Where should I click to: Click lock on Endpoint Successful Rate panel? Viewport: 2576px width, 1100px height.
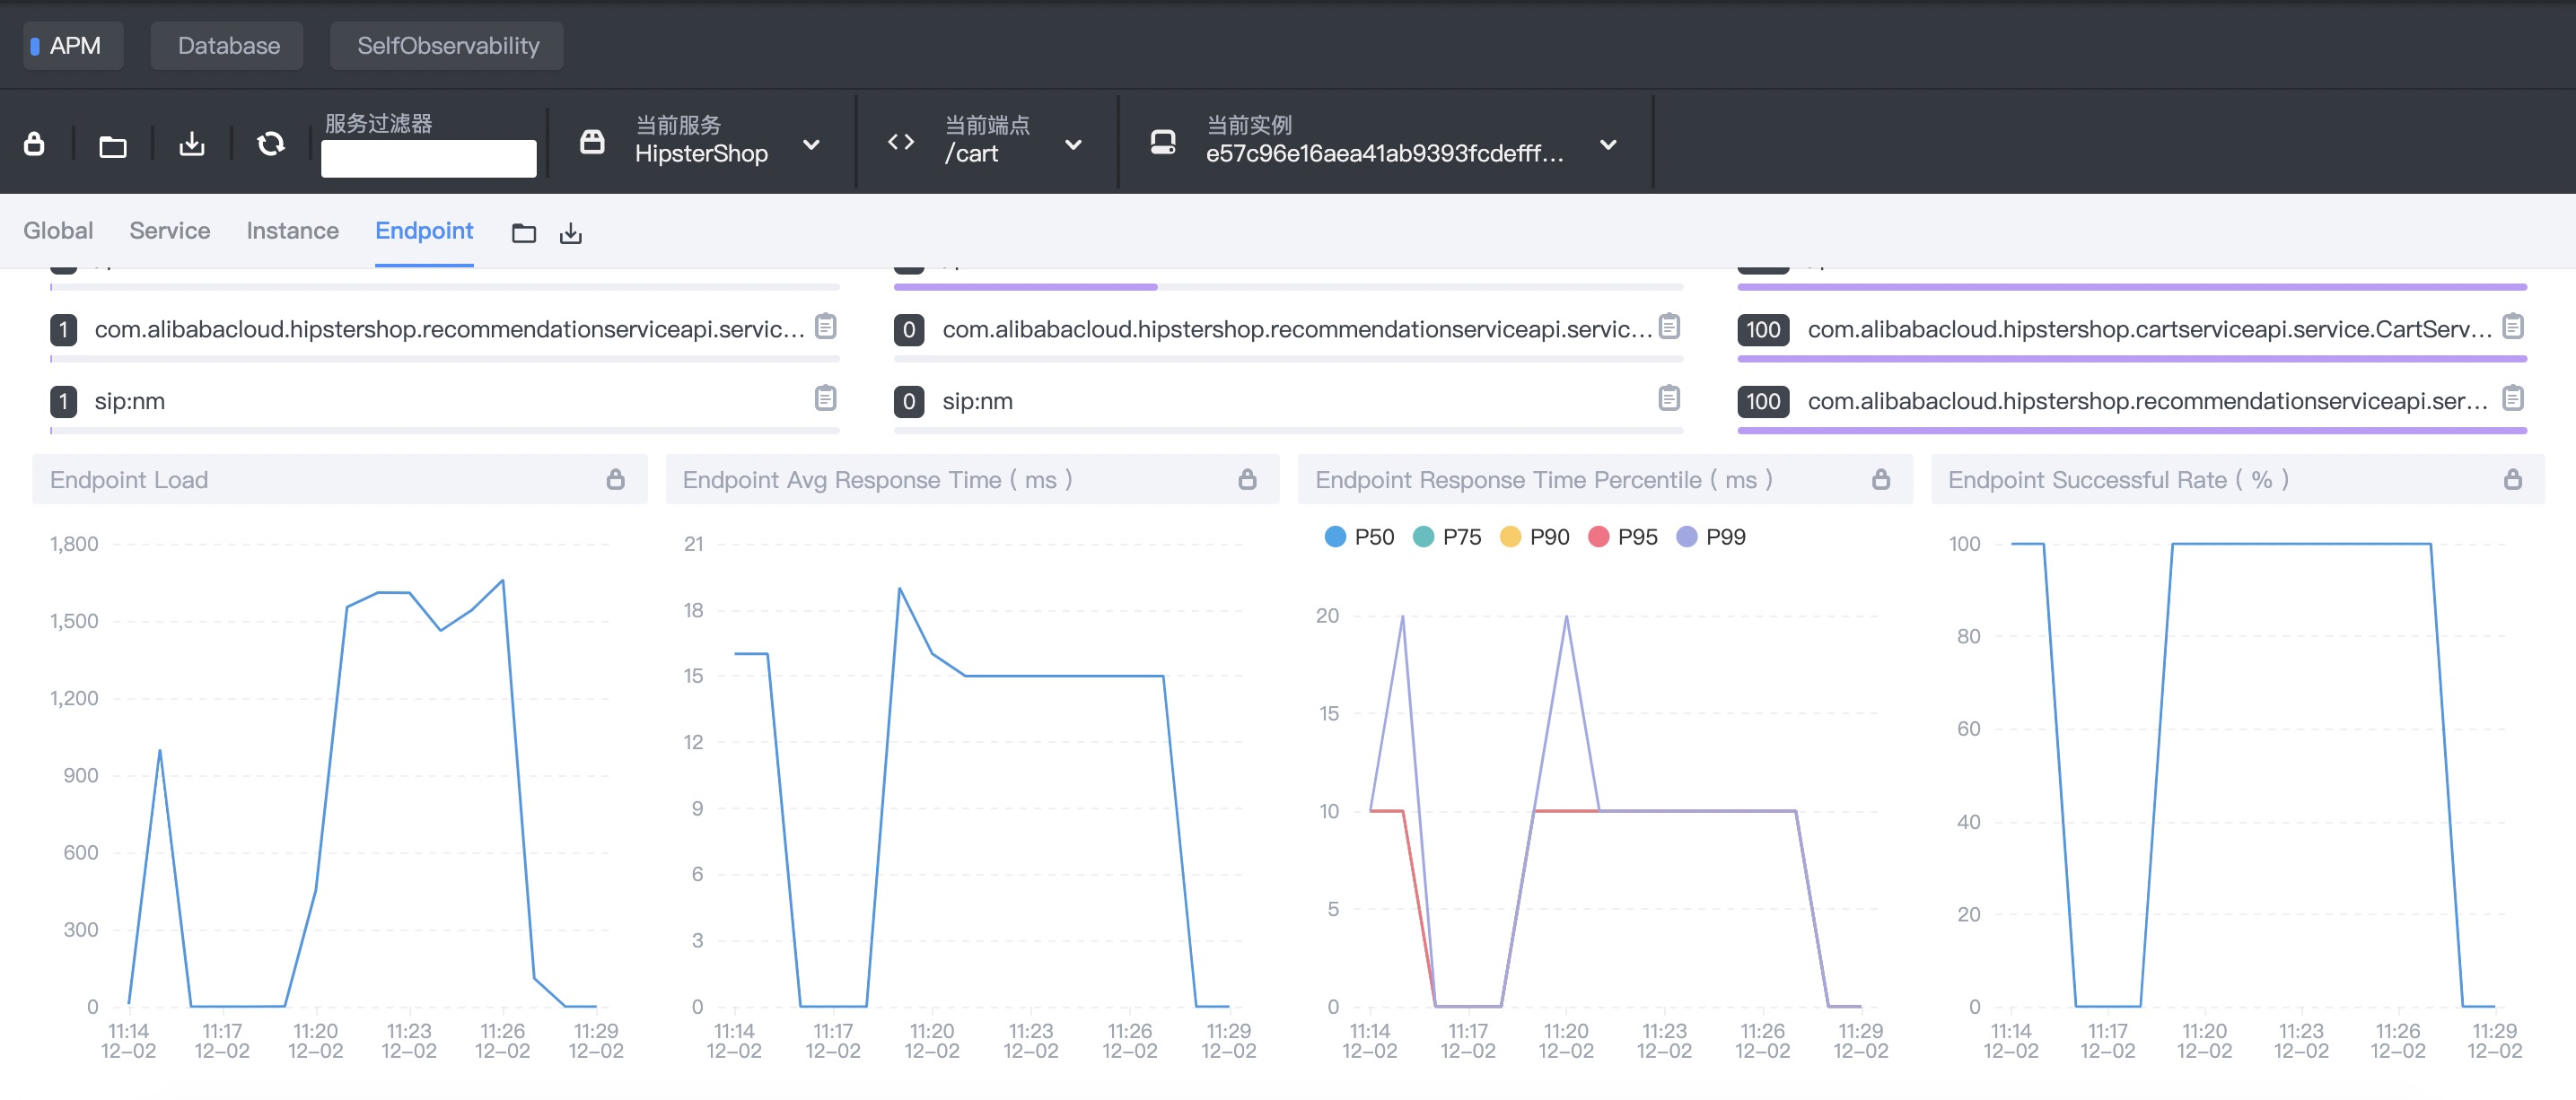coord(2512,480)
